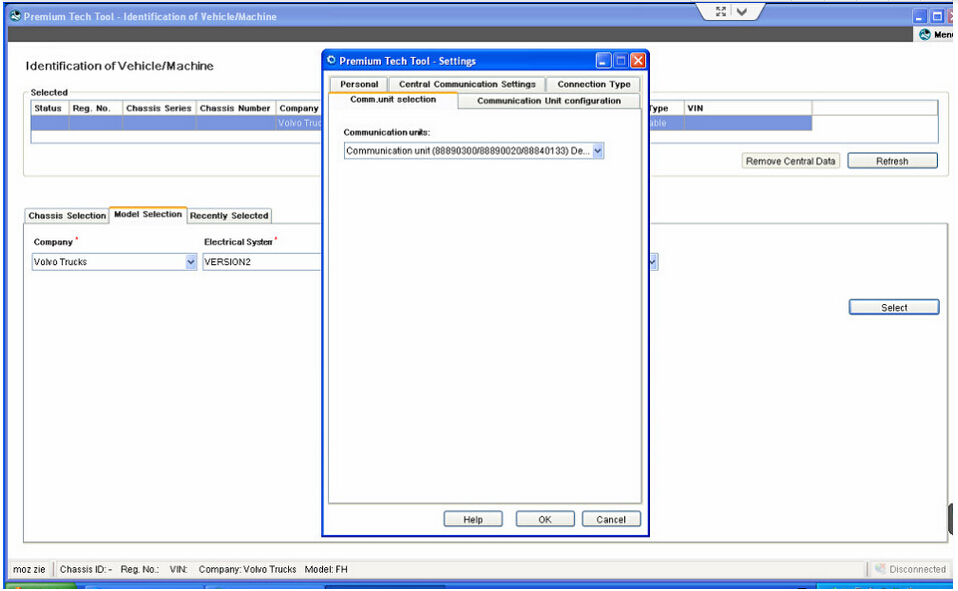Click 'moz zie' user in status bar
The image size is (958, 591).
tap(29, 570)
